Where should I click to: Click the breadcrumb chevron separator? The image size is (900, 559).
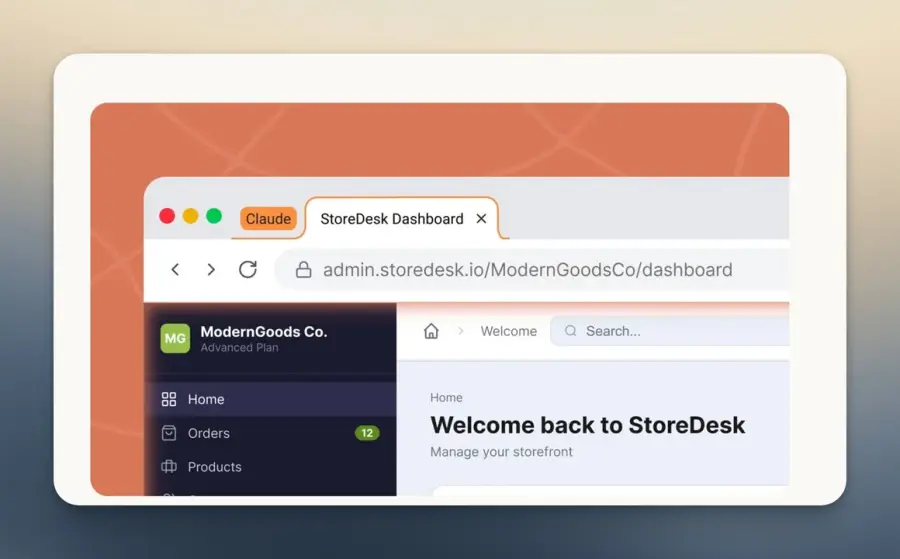click(460, 331)
